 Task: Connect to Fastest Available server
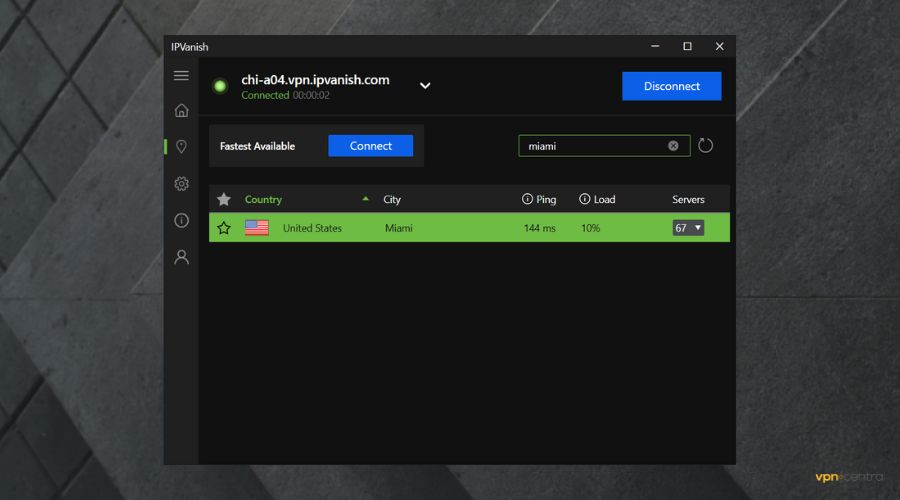(371, 146)
